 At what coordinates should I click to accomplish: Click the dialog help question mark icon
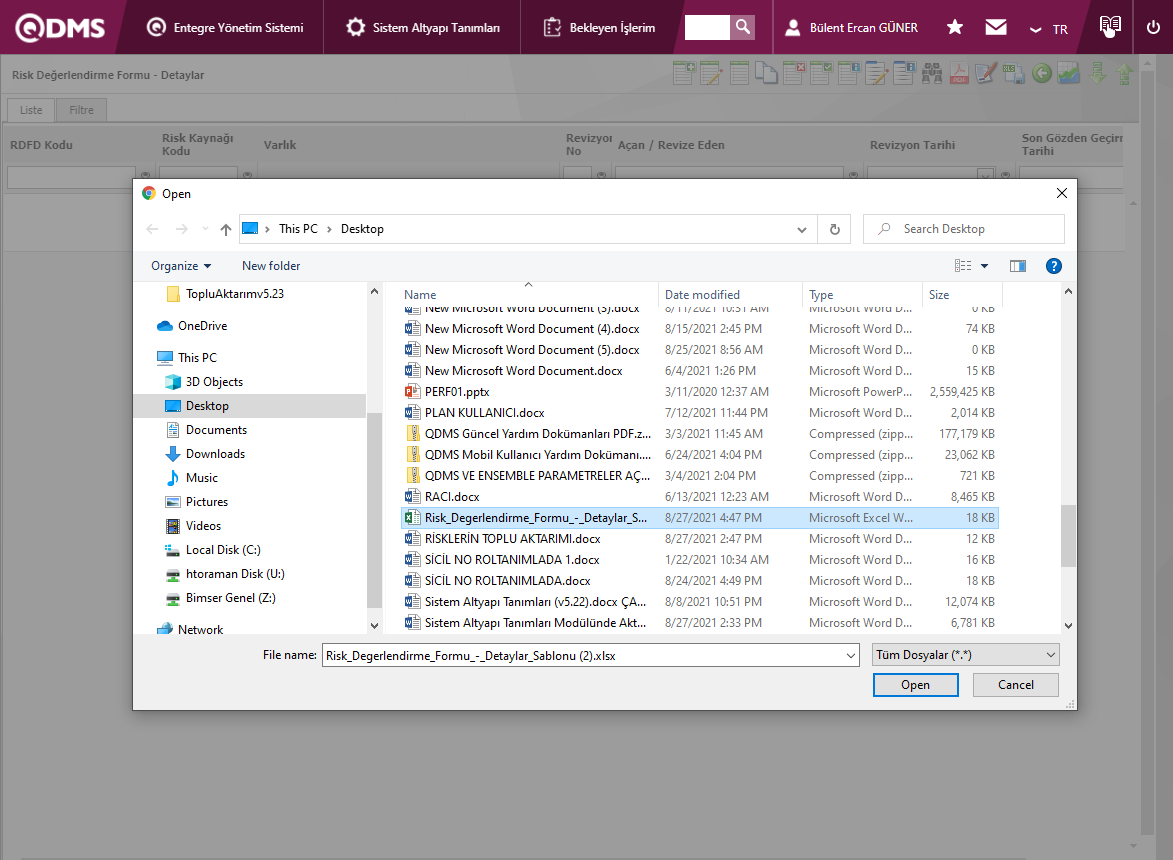(x=1053, y=266)
